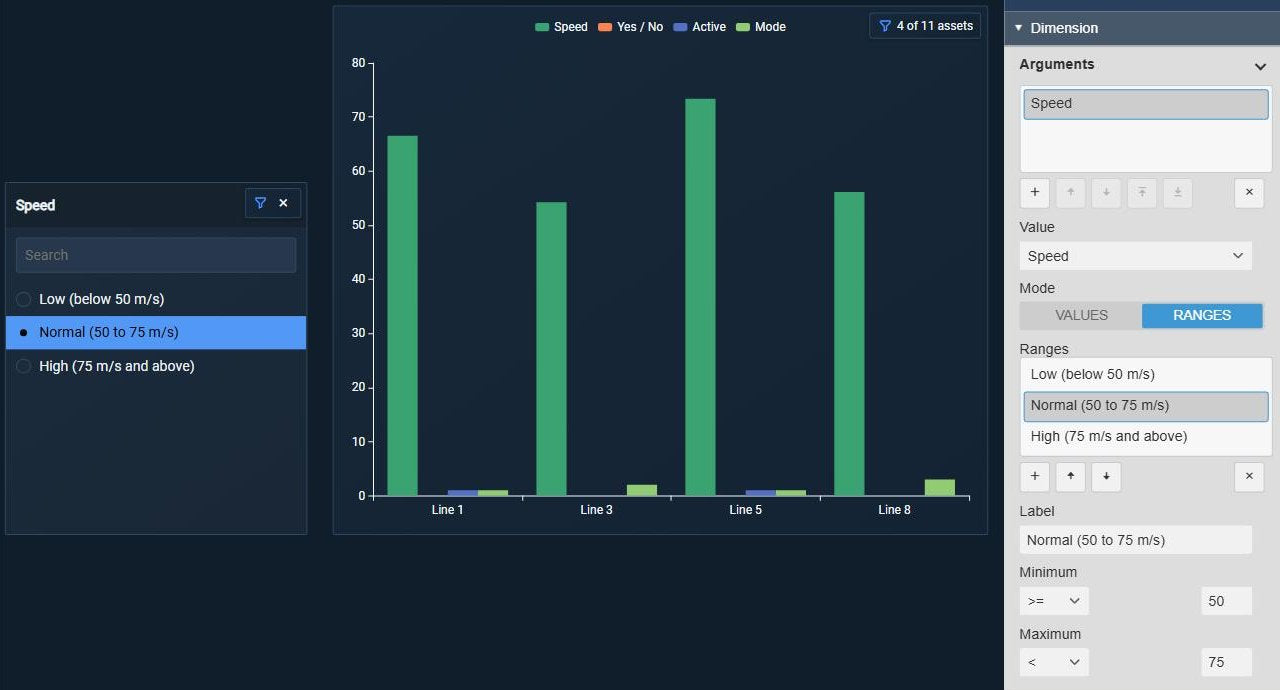Open the Minimum operator dropdown (>=)
1280x690 pixels.
1054,601
